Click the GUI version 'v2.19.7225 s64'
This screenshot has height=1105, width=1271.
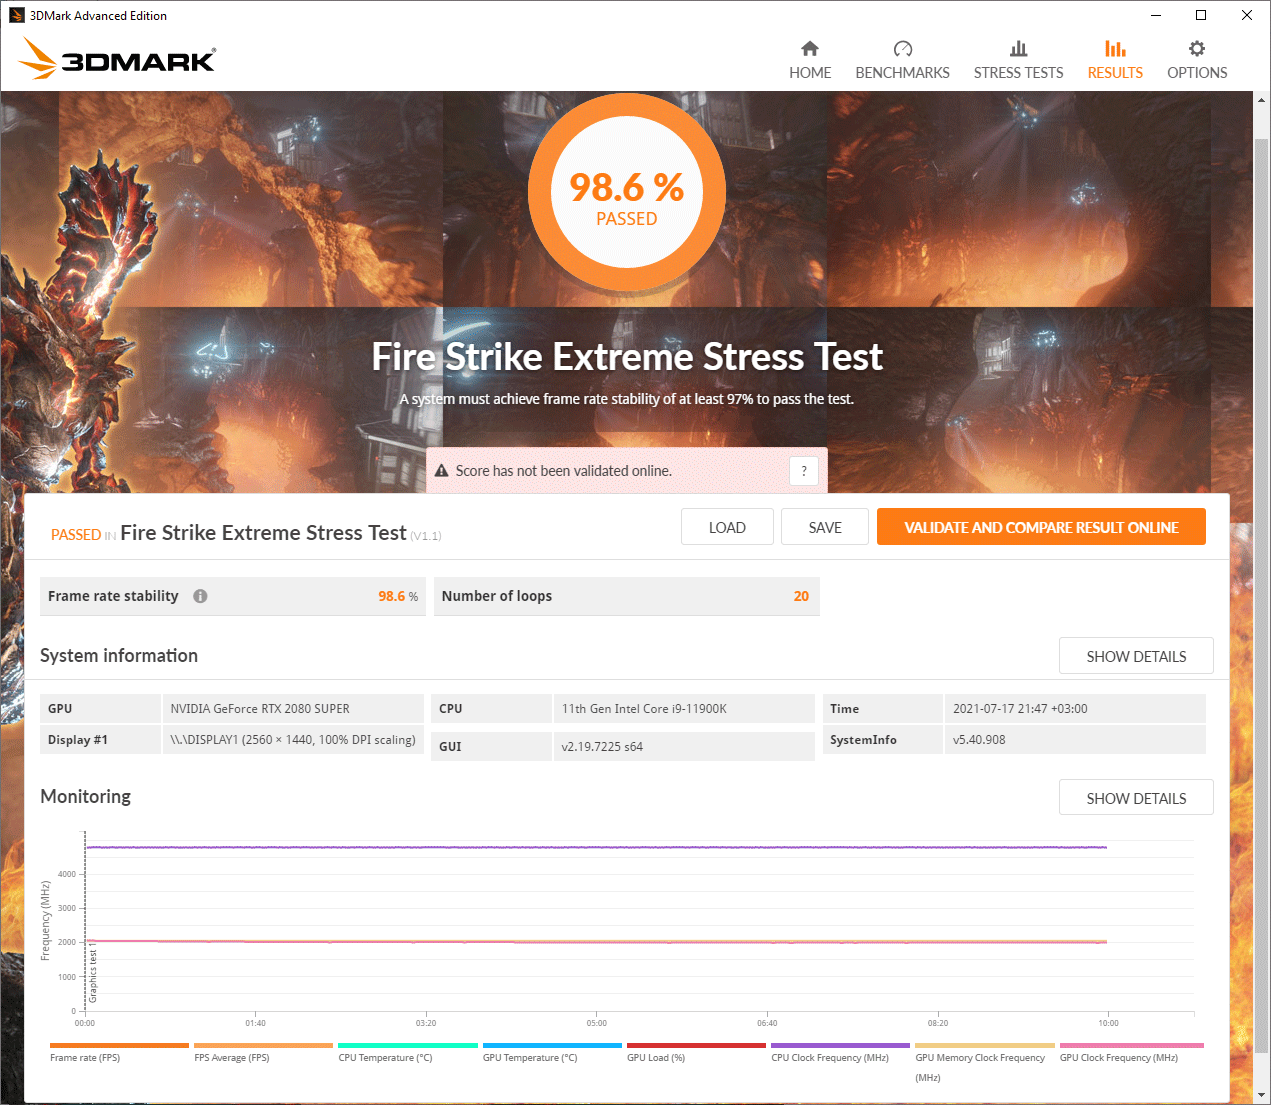pos(602,746)
